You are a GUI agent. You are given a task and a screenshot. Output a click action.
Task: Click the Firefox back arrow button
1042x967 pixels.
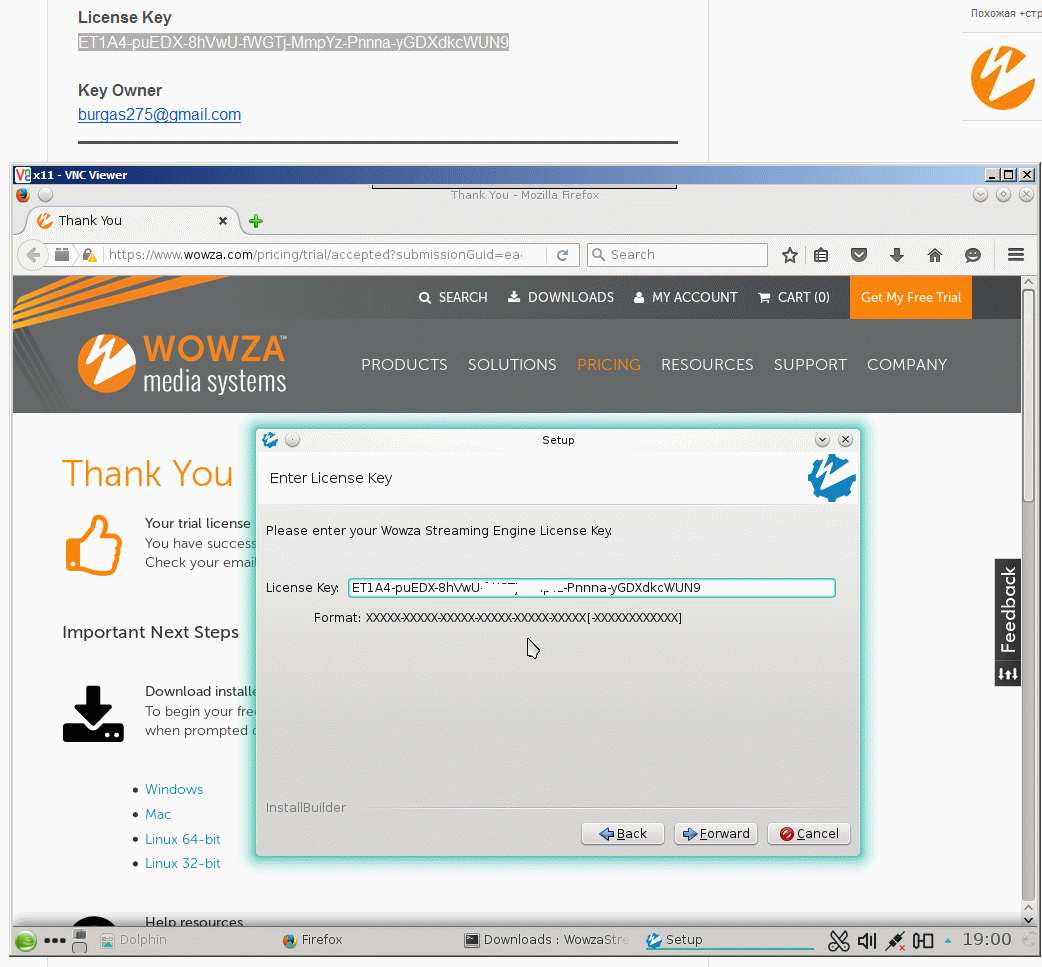(33, 255)
